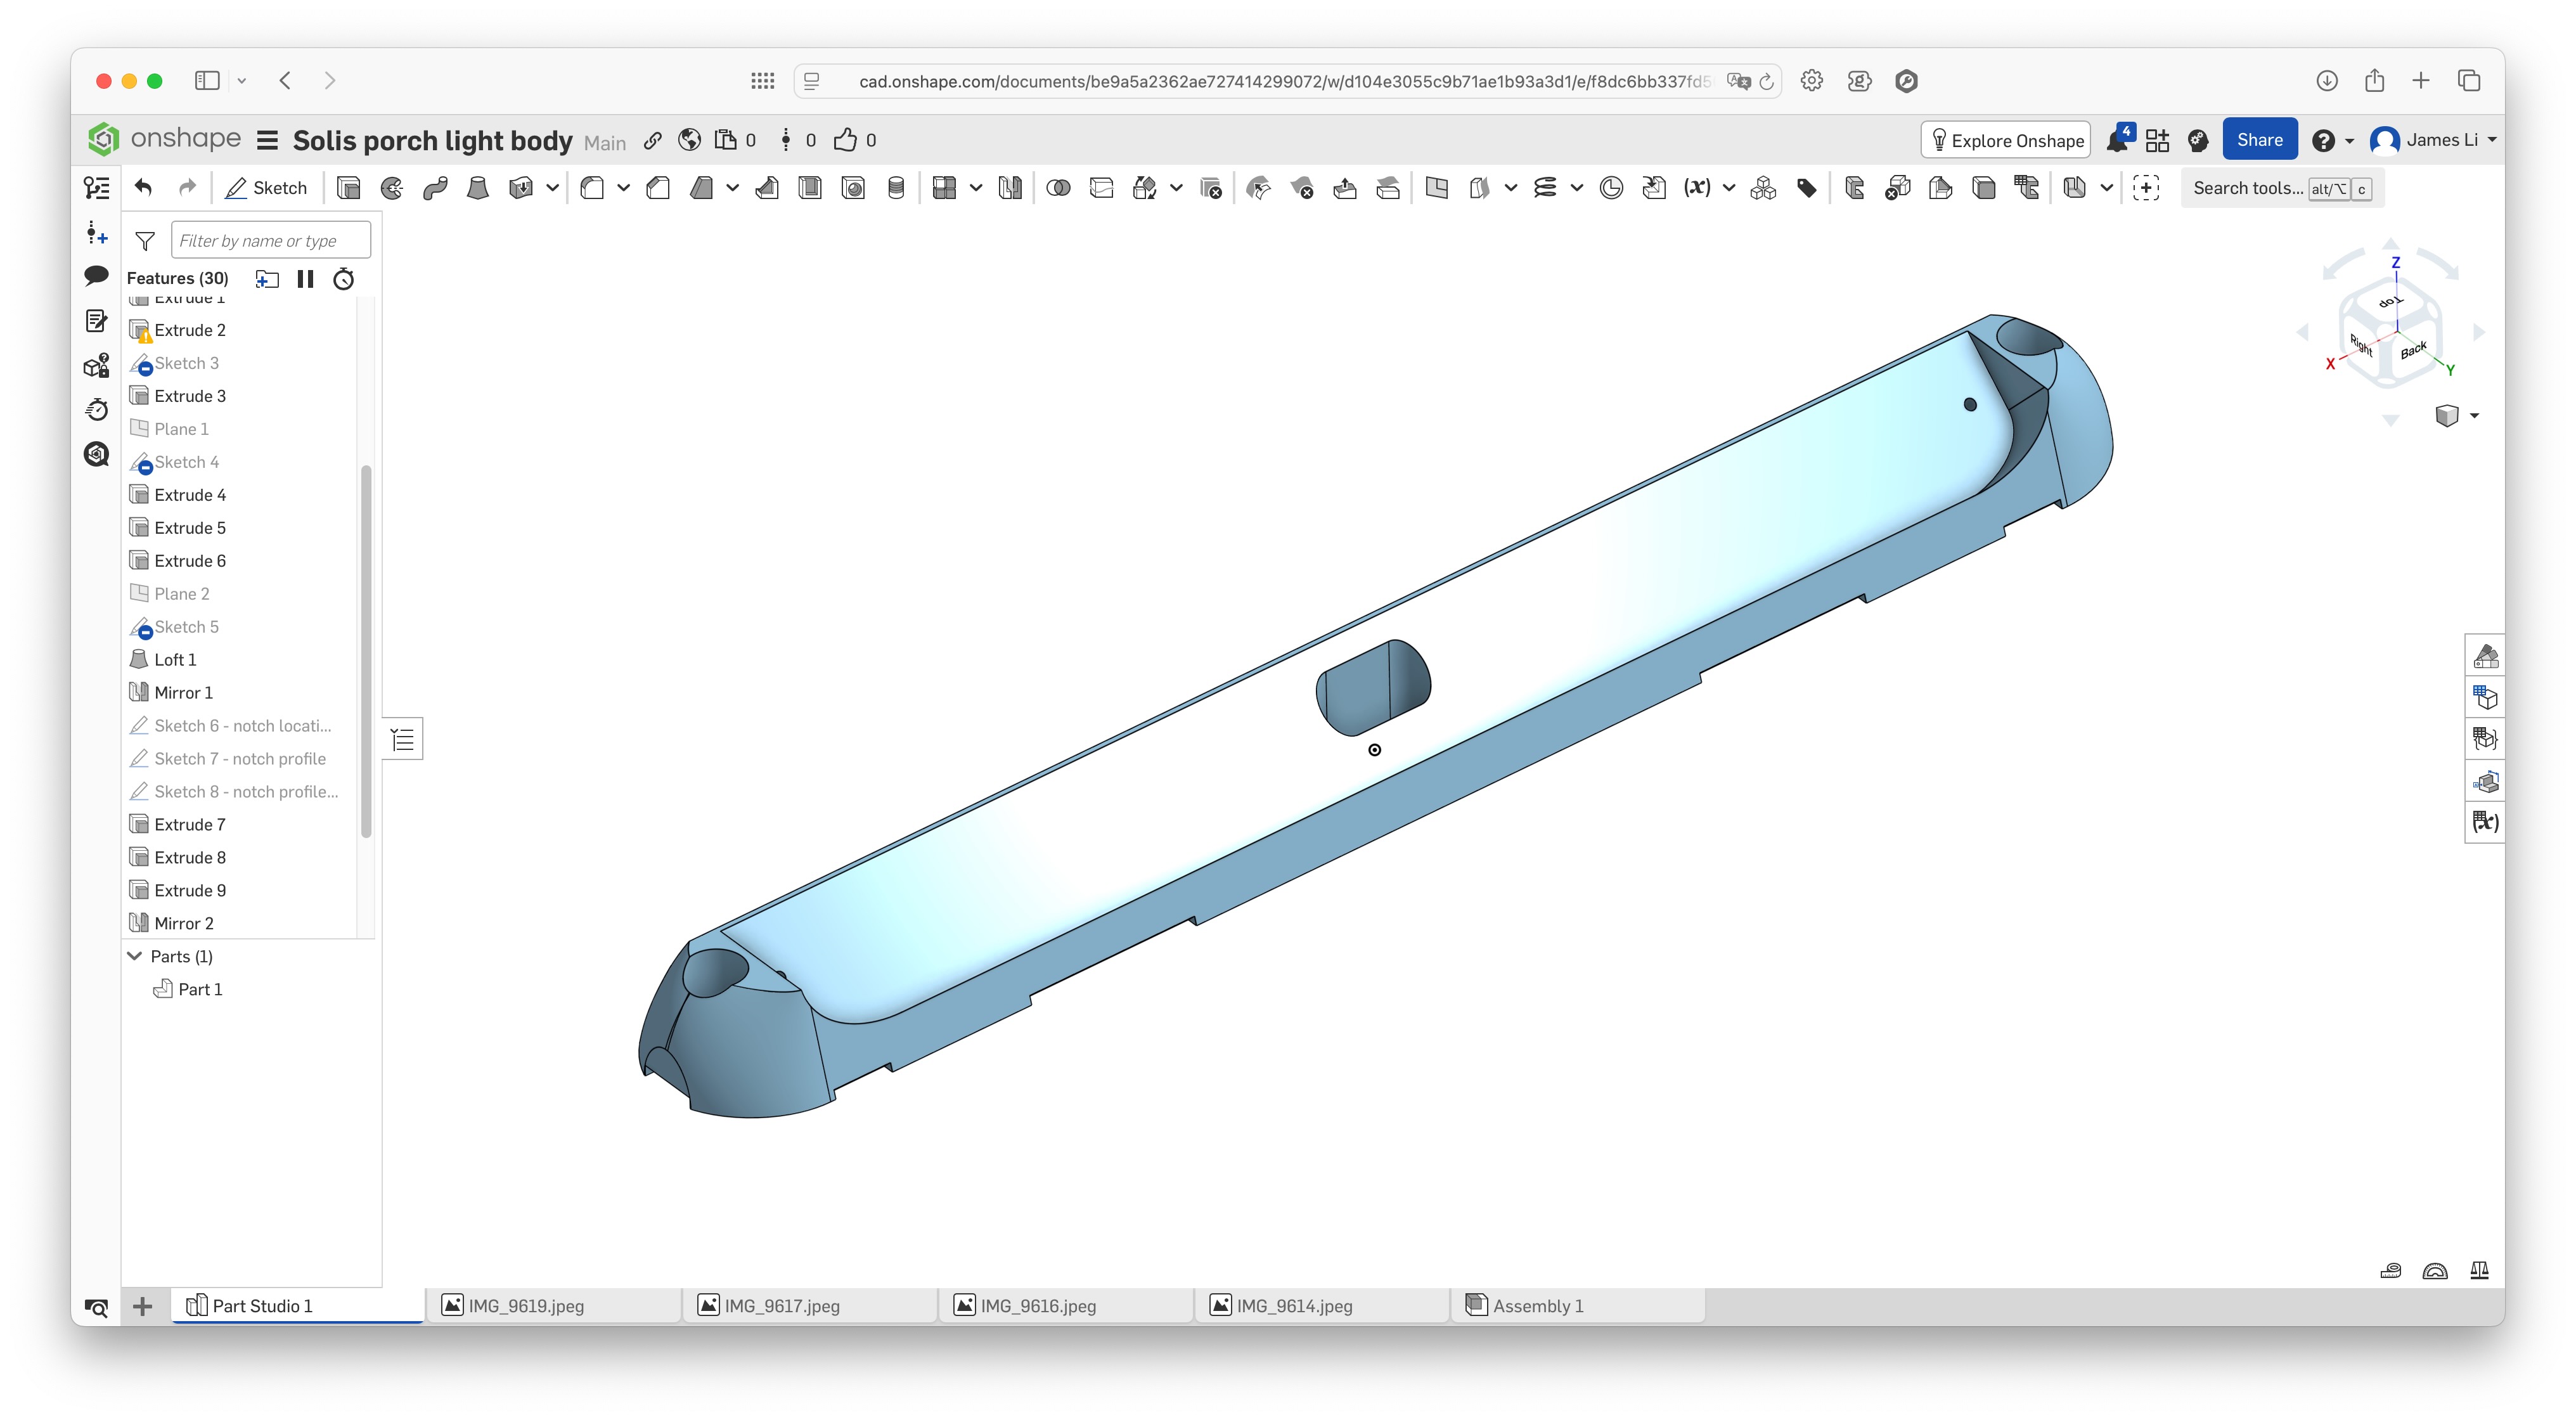This screenshot has height=1420, width=2576.
Task: Click the Undo arrow
Action: tap(144, 188)
